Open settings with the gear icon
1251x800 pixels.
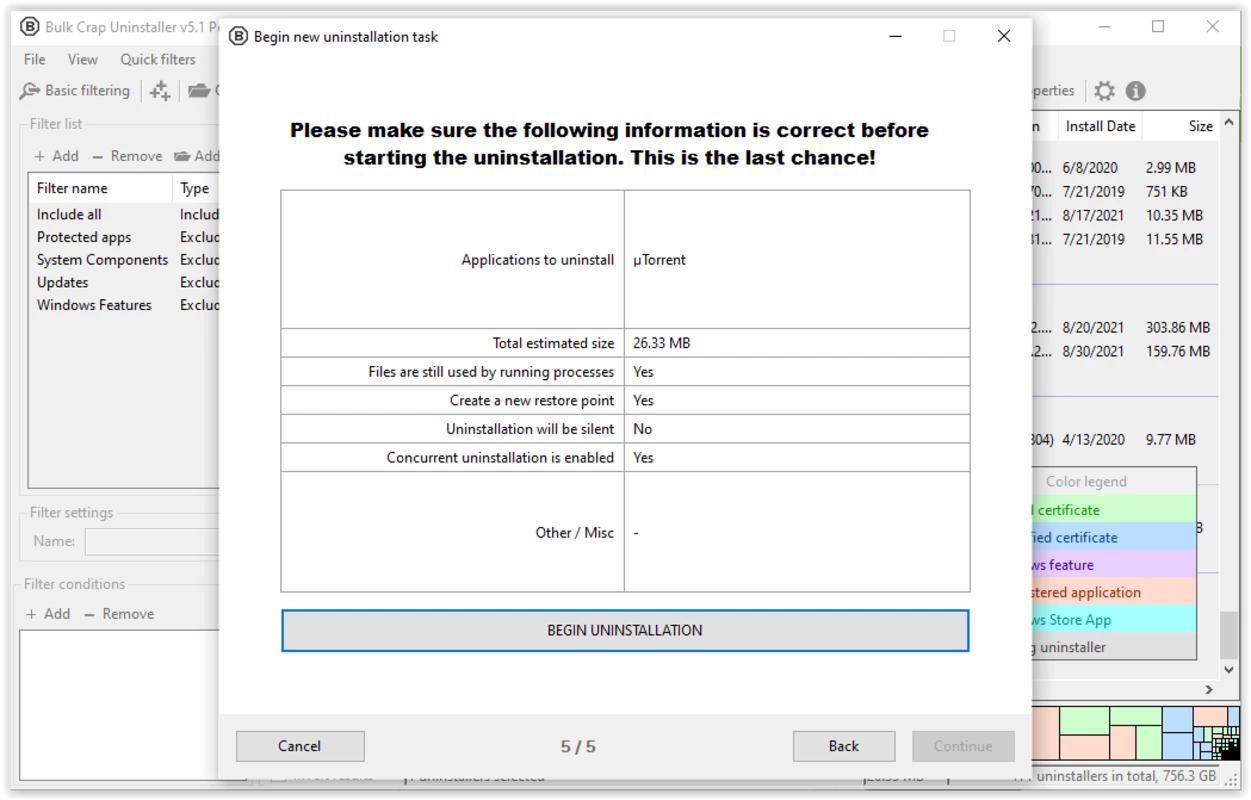(1104, 91)
